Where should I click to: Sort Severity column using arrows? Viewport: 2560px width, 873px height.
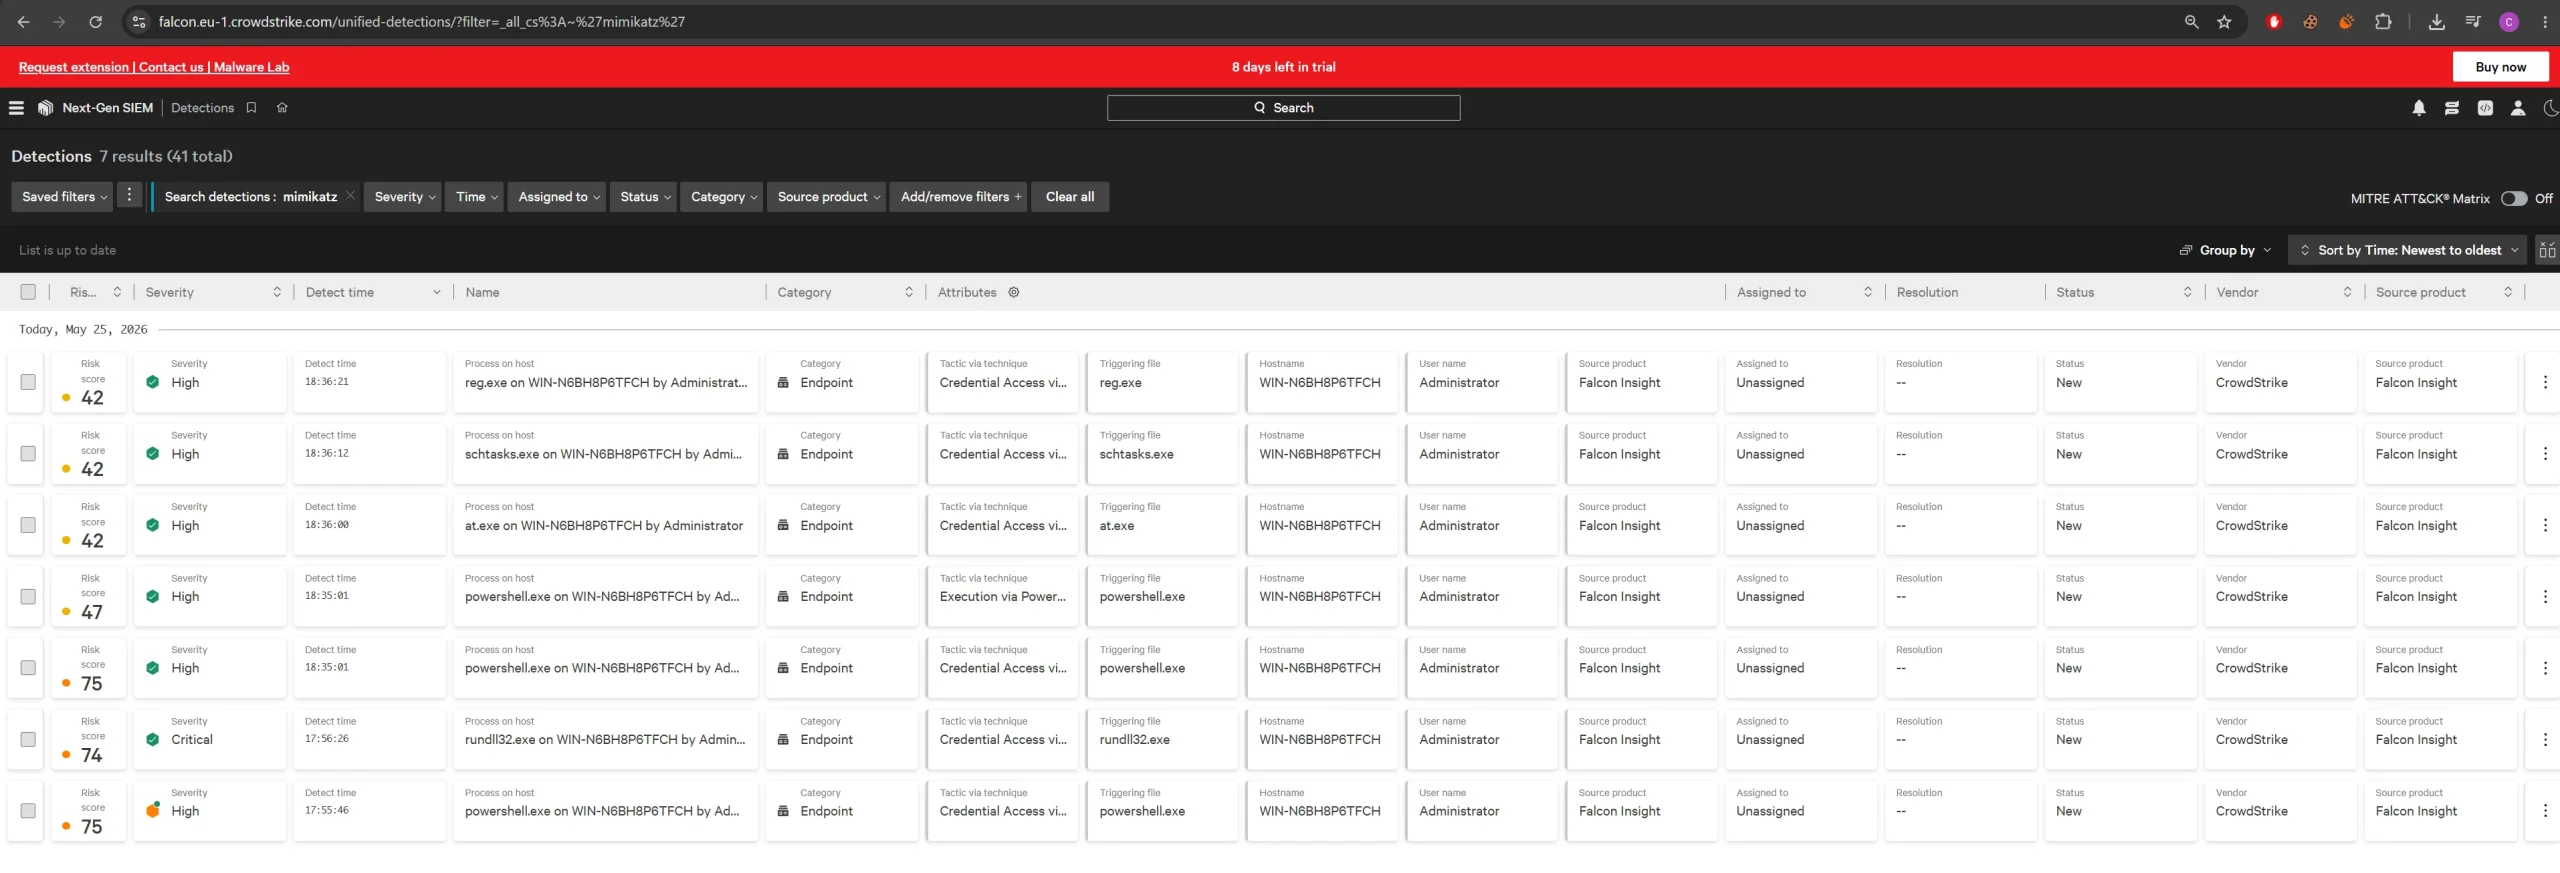(x=276, y=292)
